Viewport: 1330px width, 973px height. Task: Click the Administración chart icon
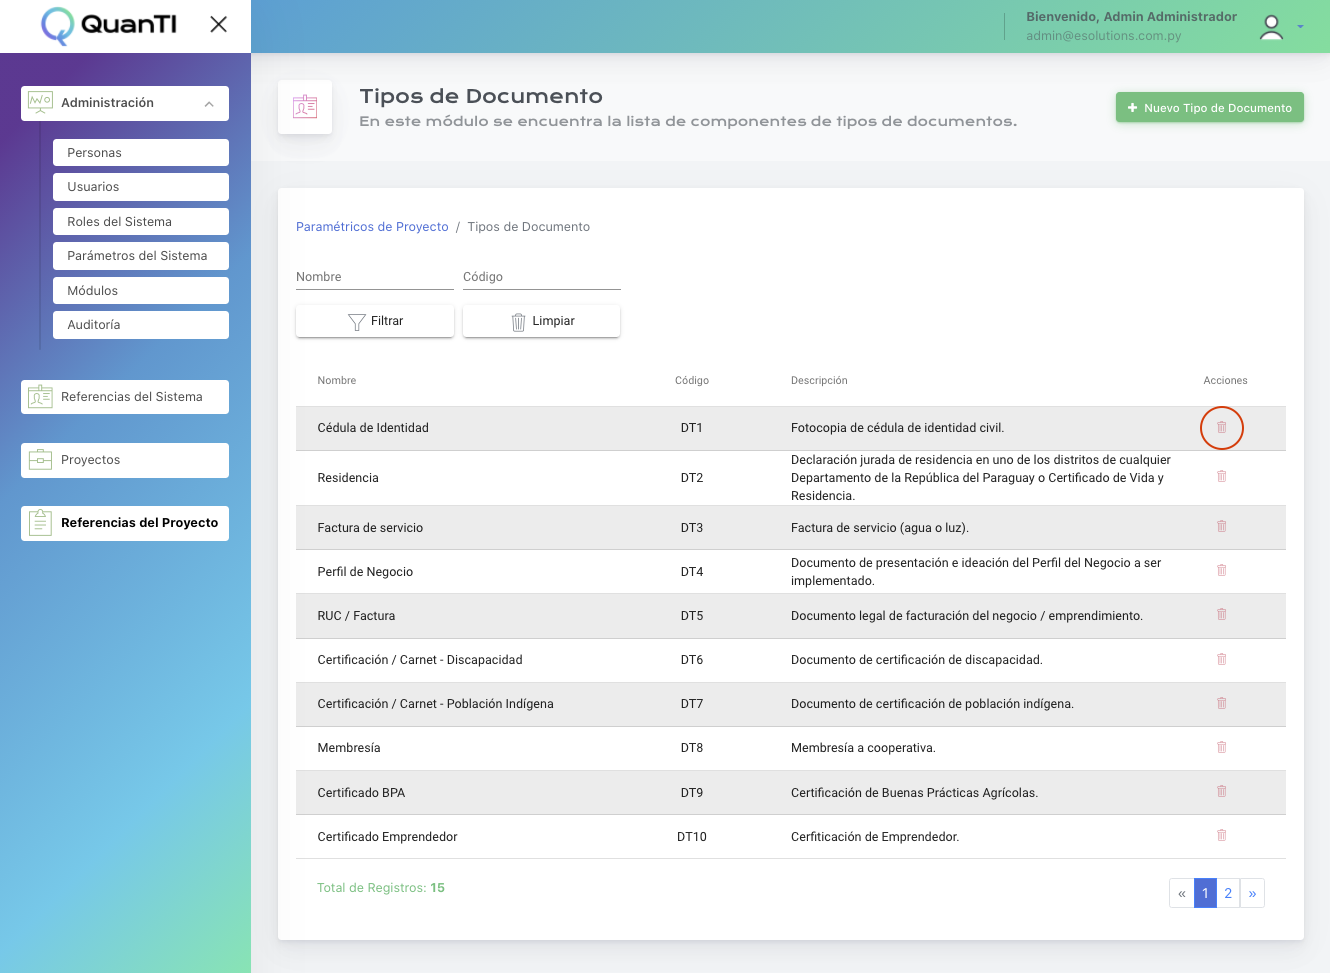click(40, 102)
